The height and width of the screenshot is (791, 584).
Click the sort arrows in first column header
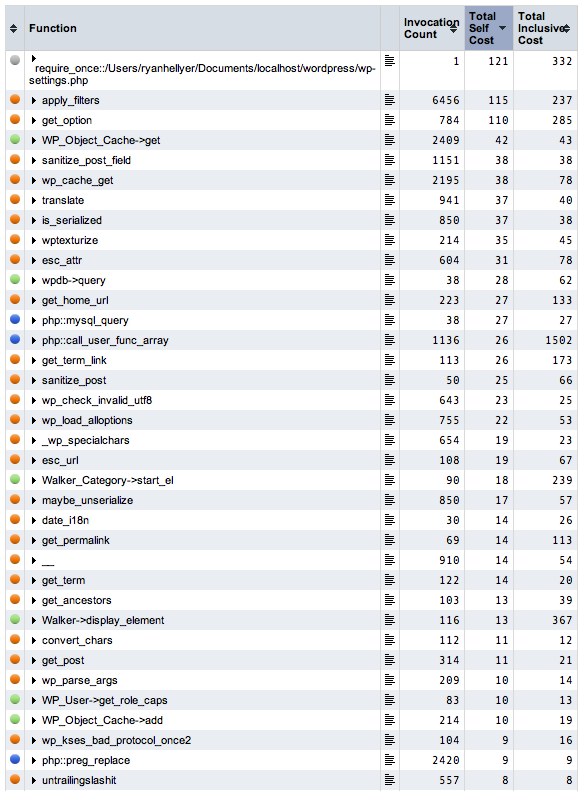click(14, 28)
